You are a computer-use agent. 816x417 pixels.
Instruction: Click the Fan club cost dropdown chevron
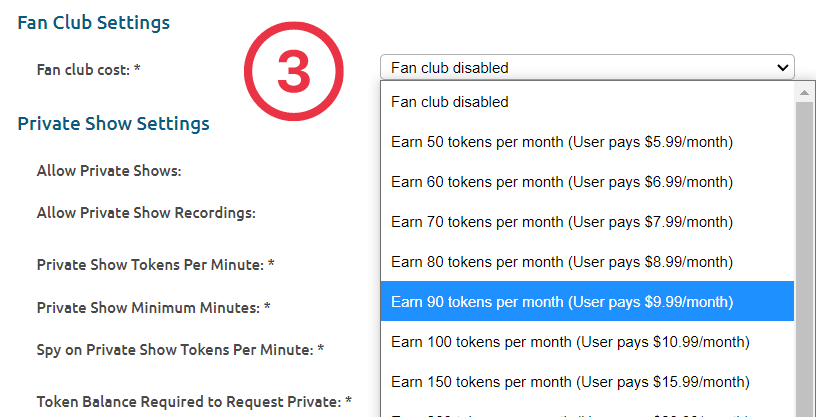point(782,68)
